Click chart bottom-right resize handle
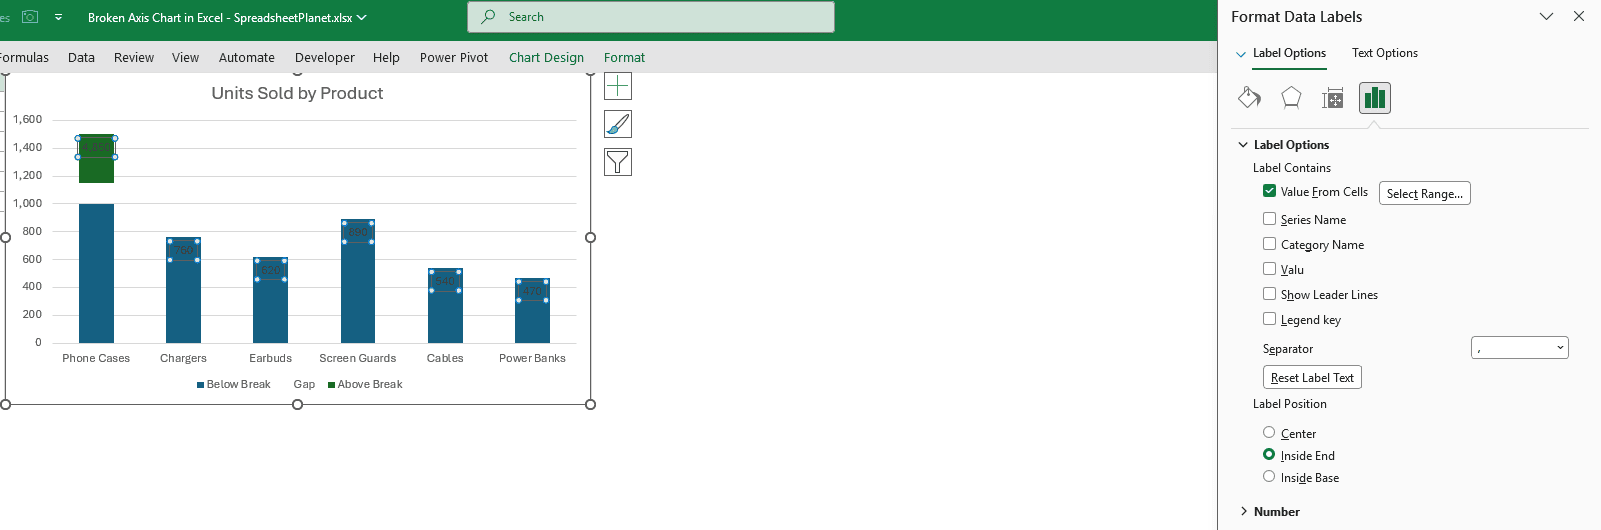The image size is (1601, 530). (590, 404)
